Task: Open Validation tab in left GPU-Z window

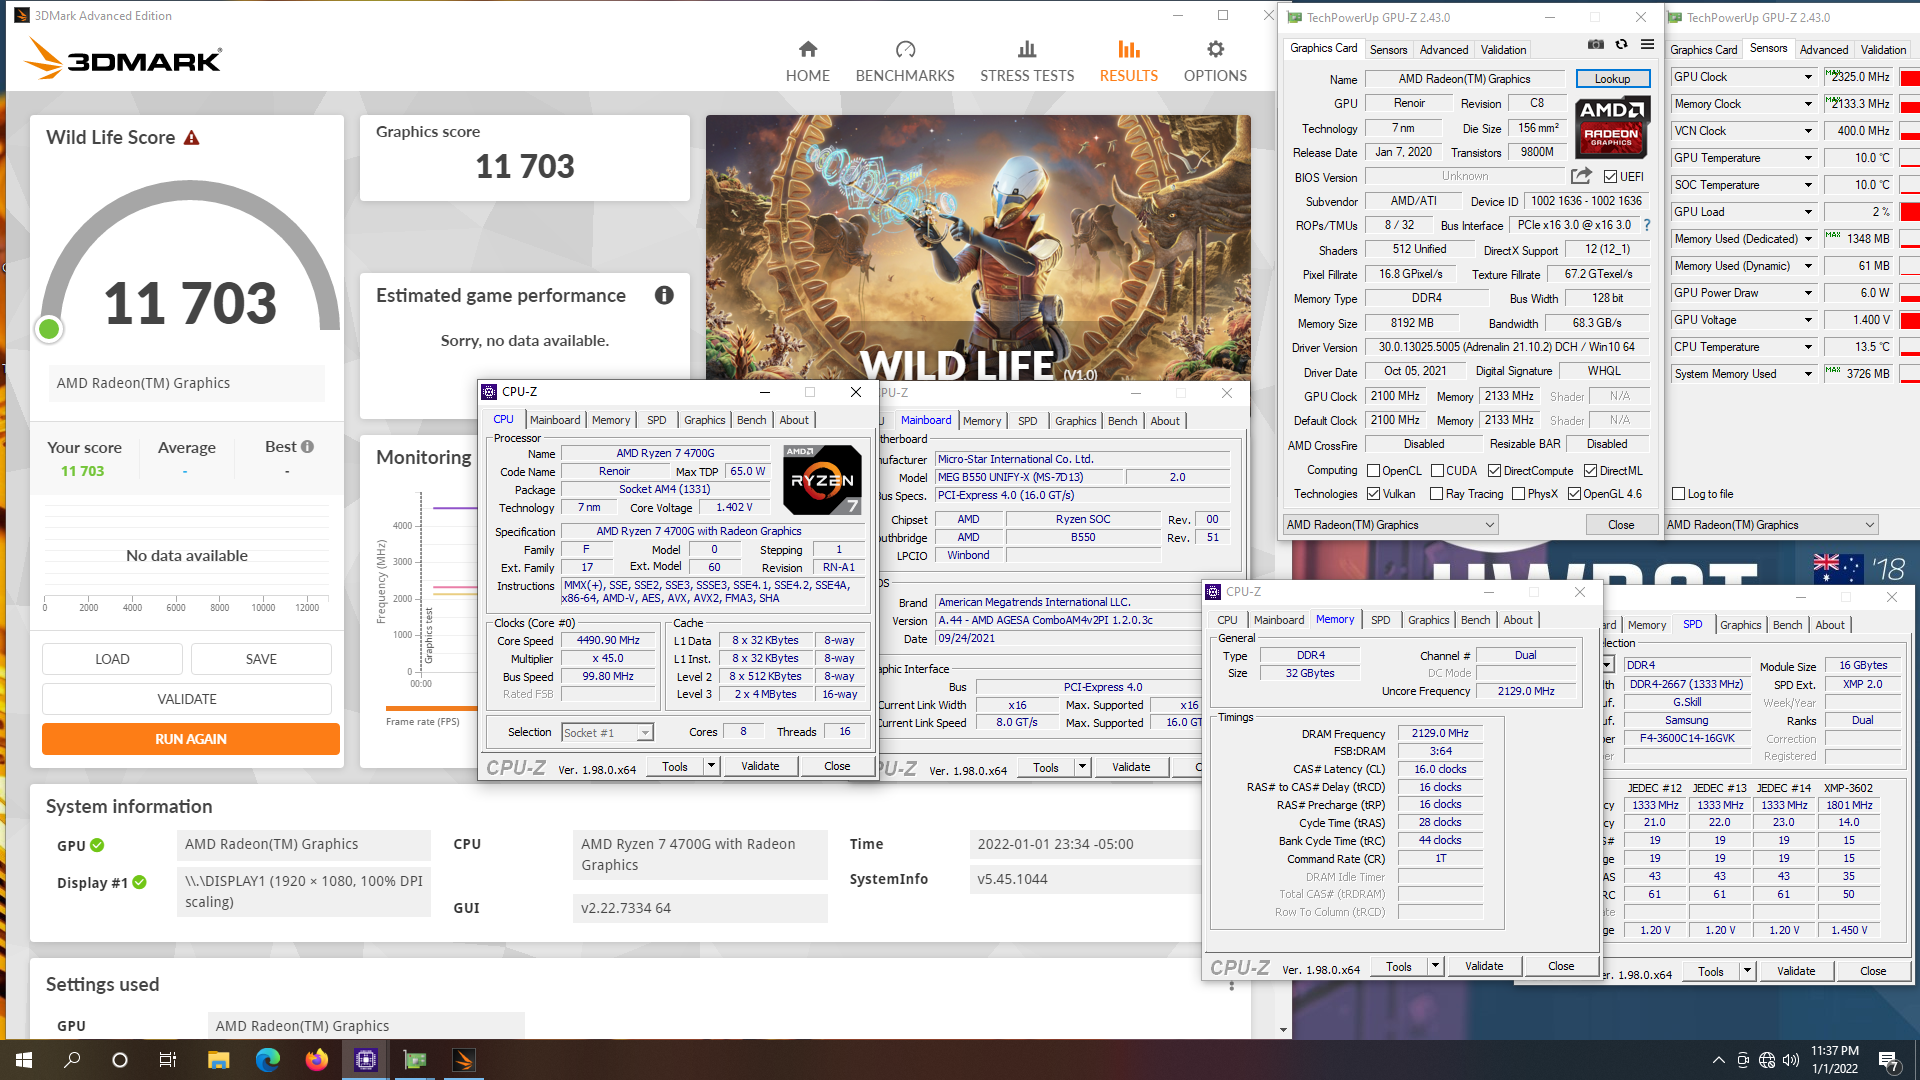Action: pos(1503,50)
